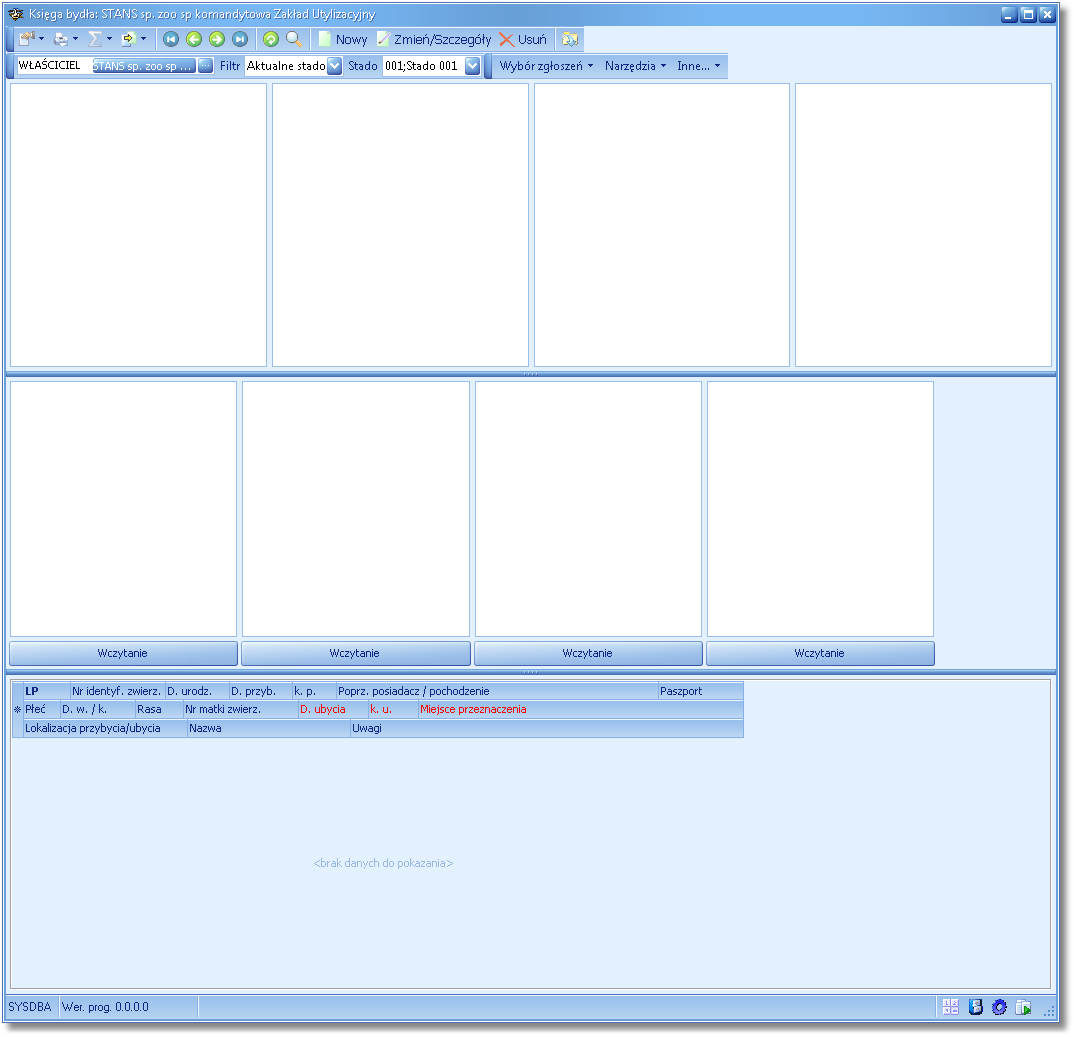Image resolution: width=1074 pixels, height=1037 pixels.
Task: Select the D. w. / k. column header
Action: pos(98,710)
